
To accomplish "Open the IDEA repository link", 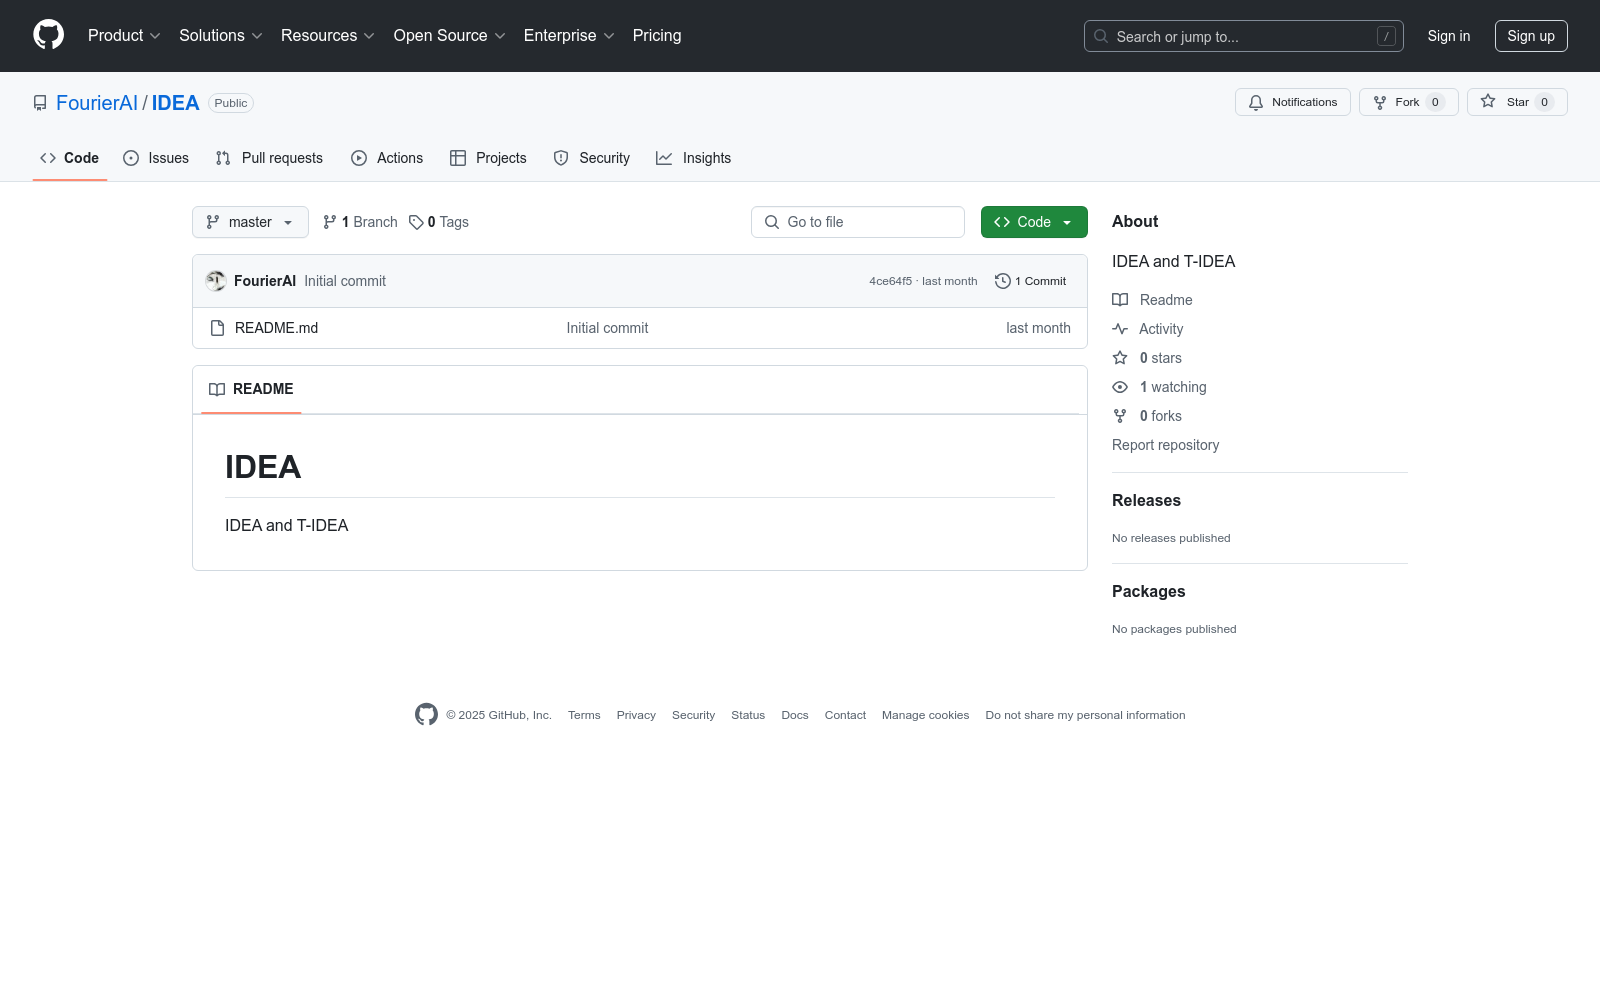I will (x=176, y=103).
